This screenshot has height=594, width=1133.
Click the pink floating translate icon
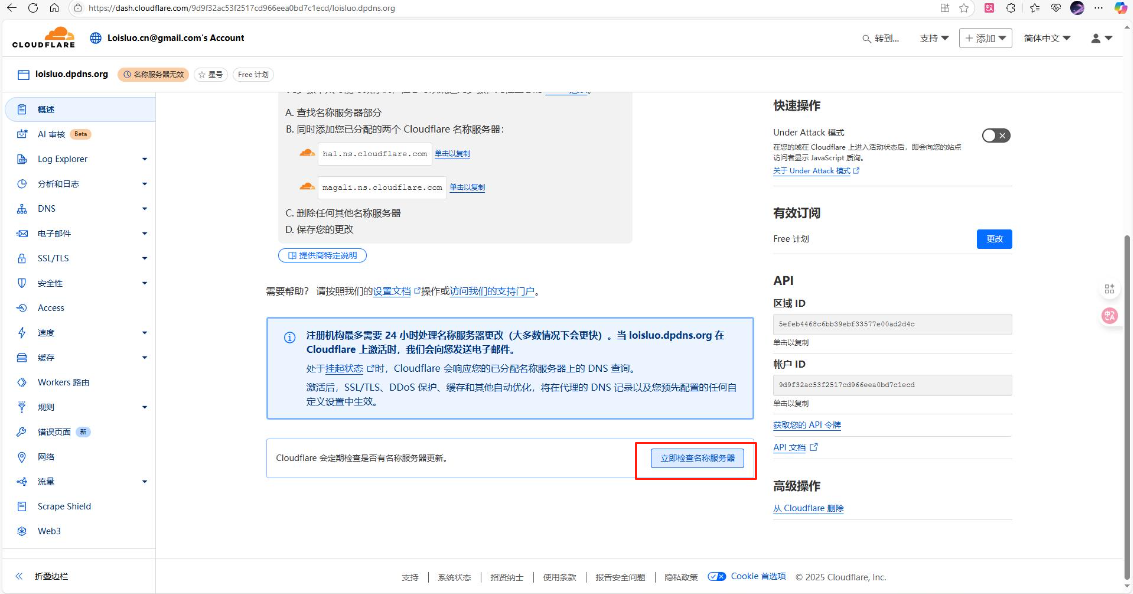pyautogui.click(x=1110, y=315)
